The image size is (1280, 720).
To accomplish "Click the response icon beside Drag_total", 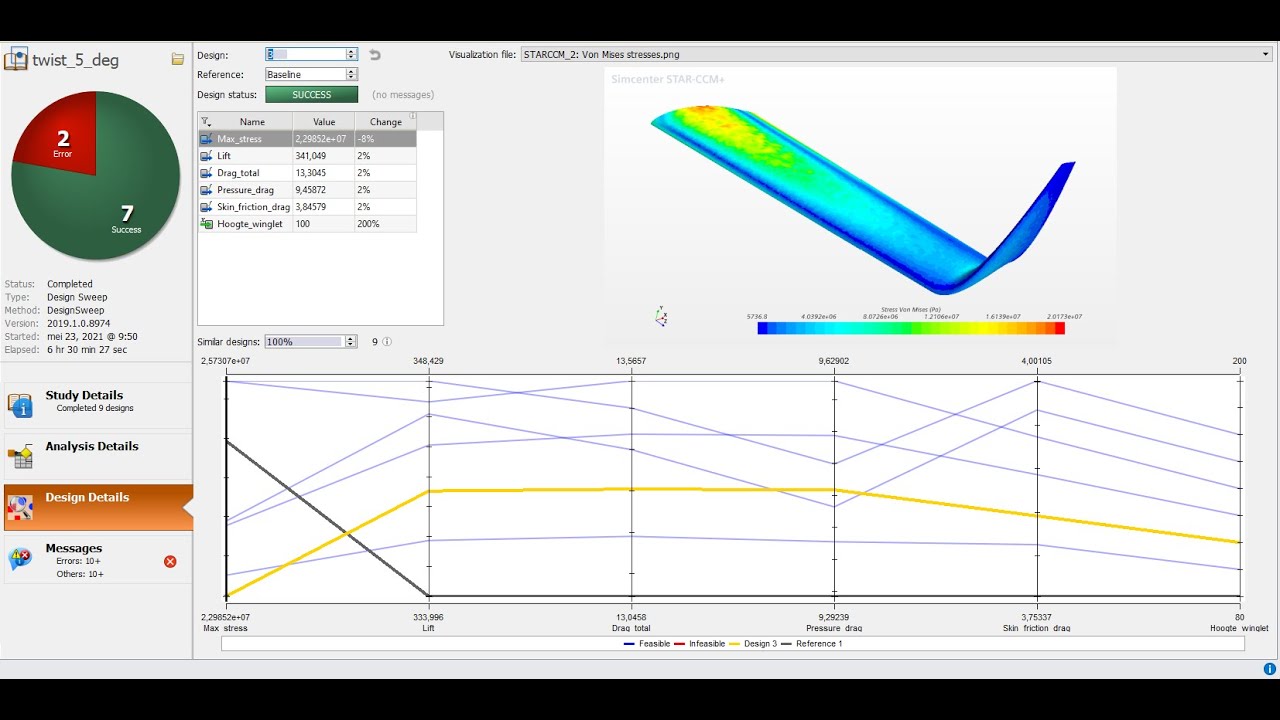I will click(x=206, y=173).
